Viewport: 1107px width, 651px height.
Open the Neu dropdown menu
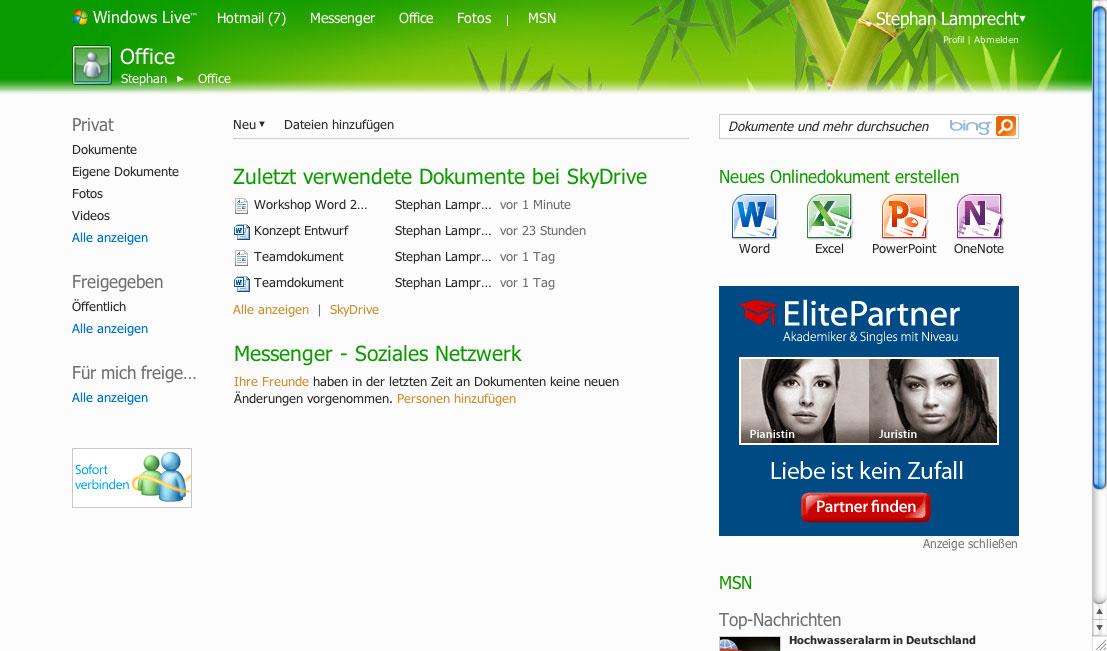[249, 124]
